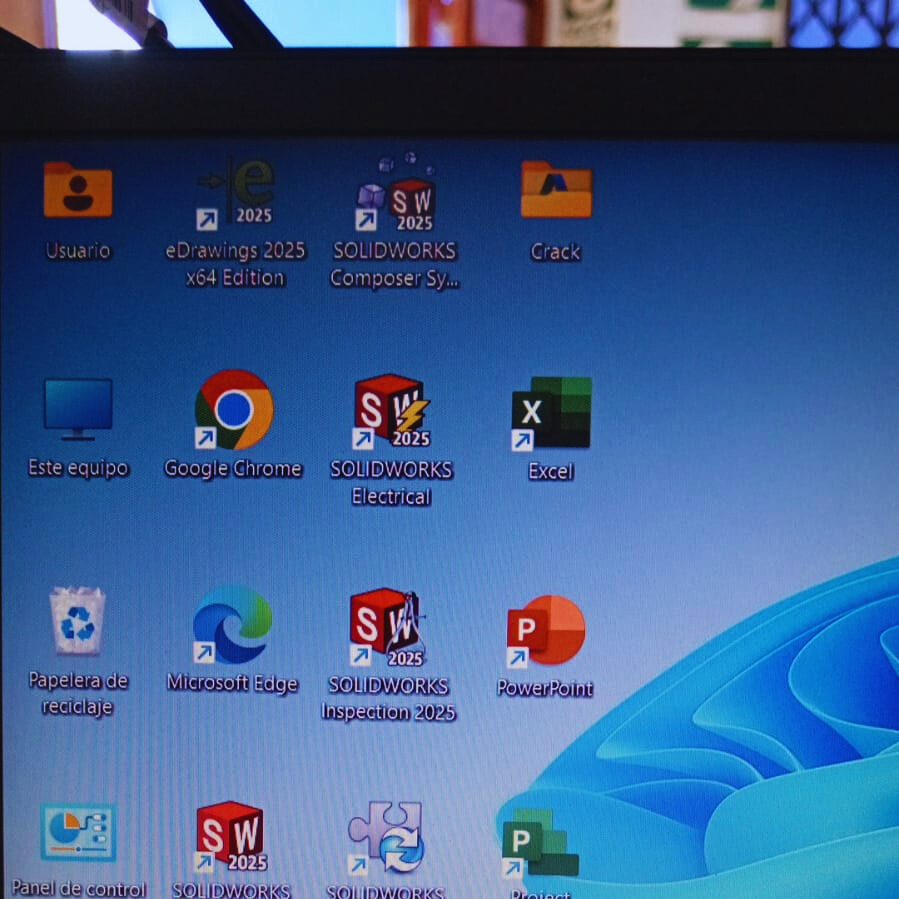Viewport: 899px width, 899px height.
Task: Open SOLIDWORKS Inspection 2025 shortcut
Action: pos(388,628)
